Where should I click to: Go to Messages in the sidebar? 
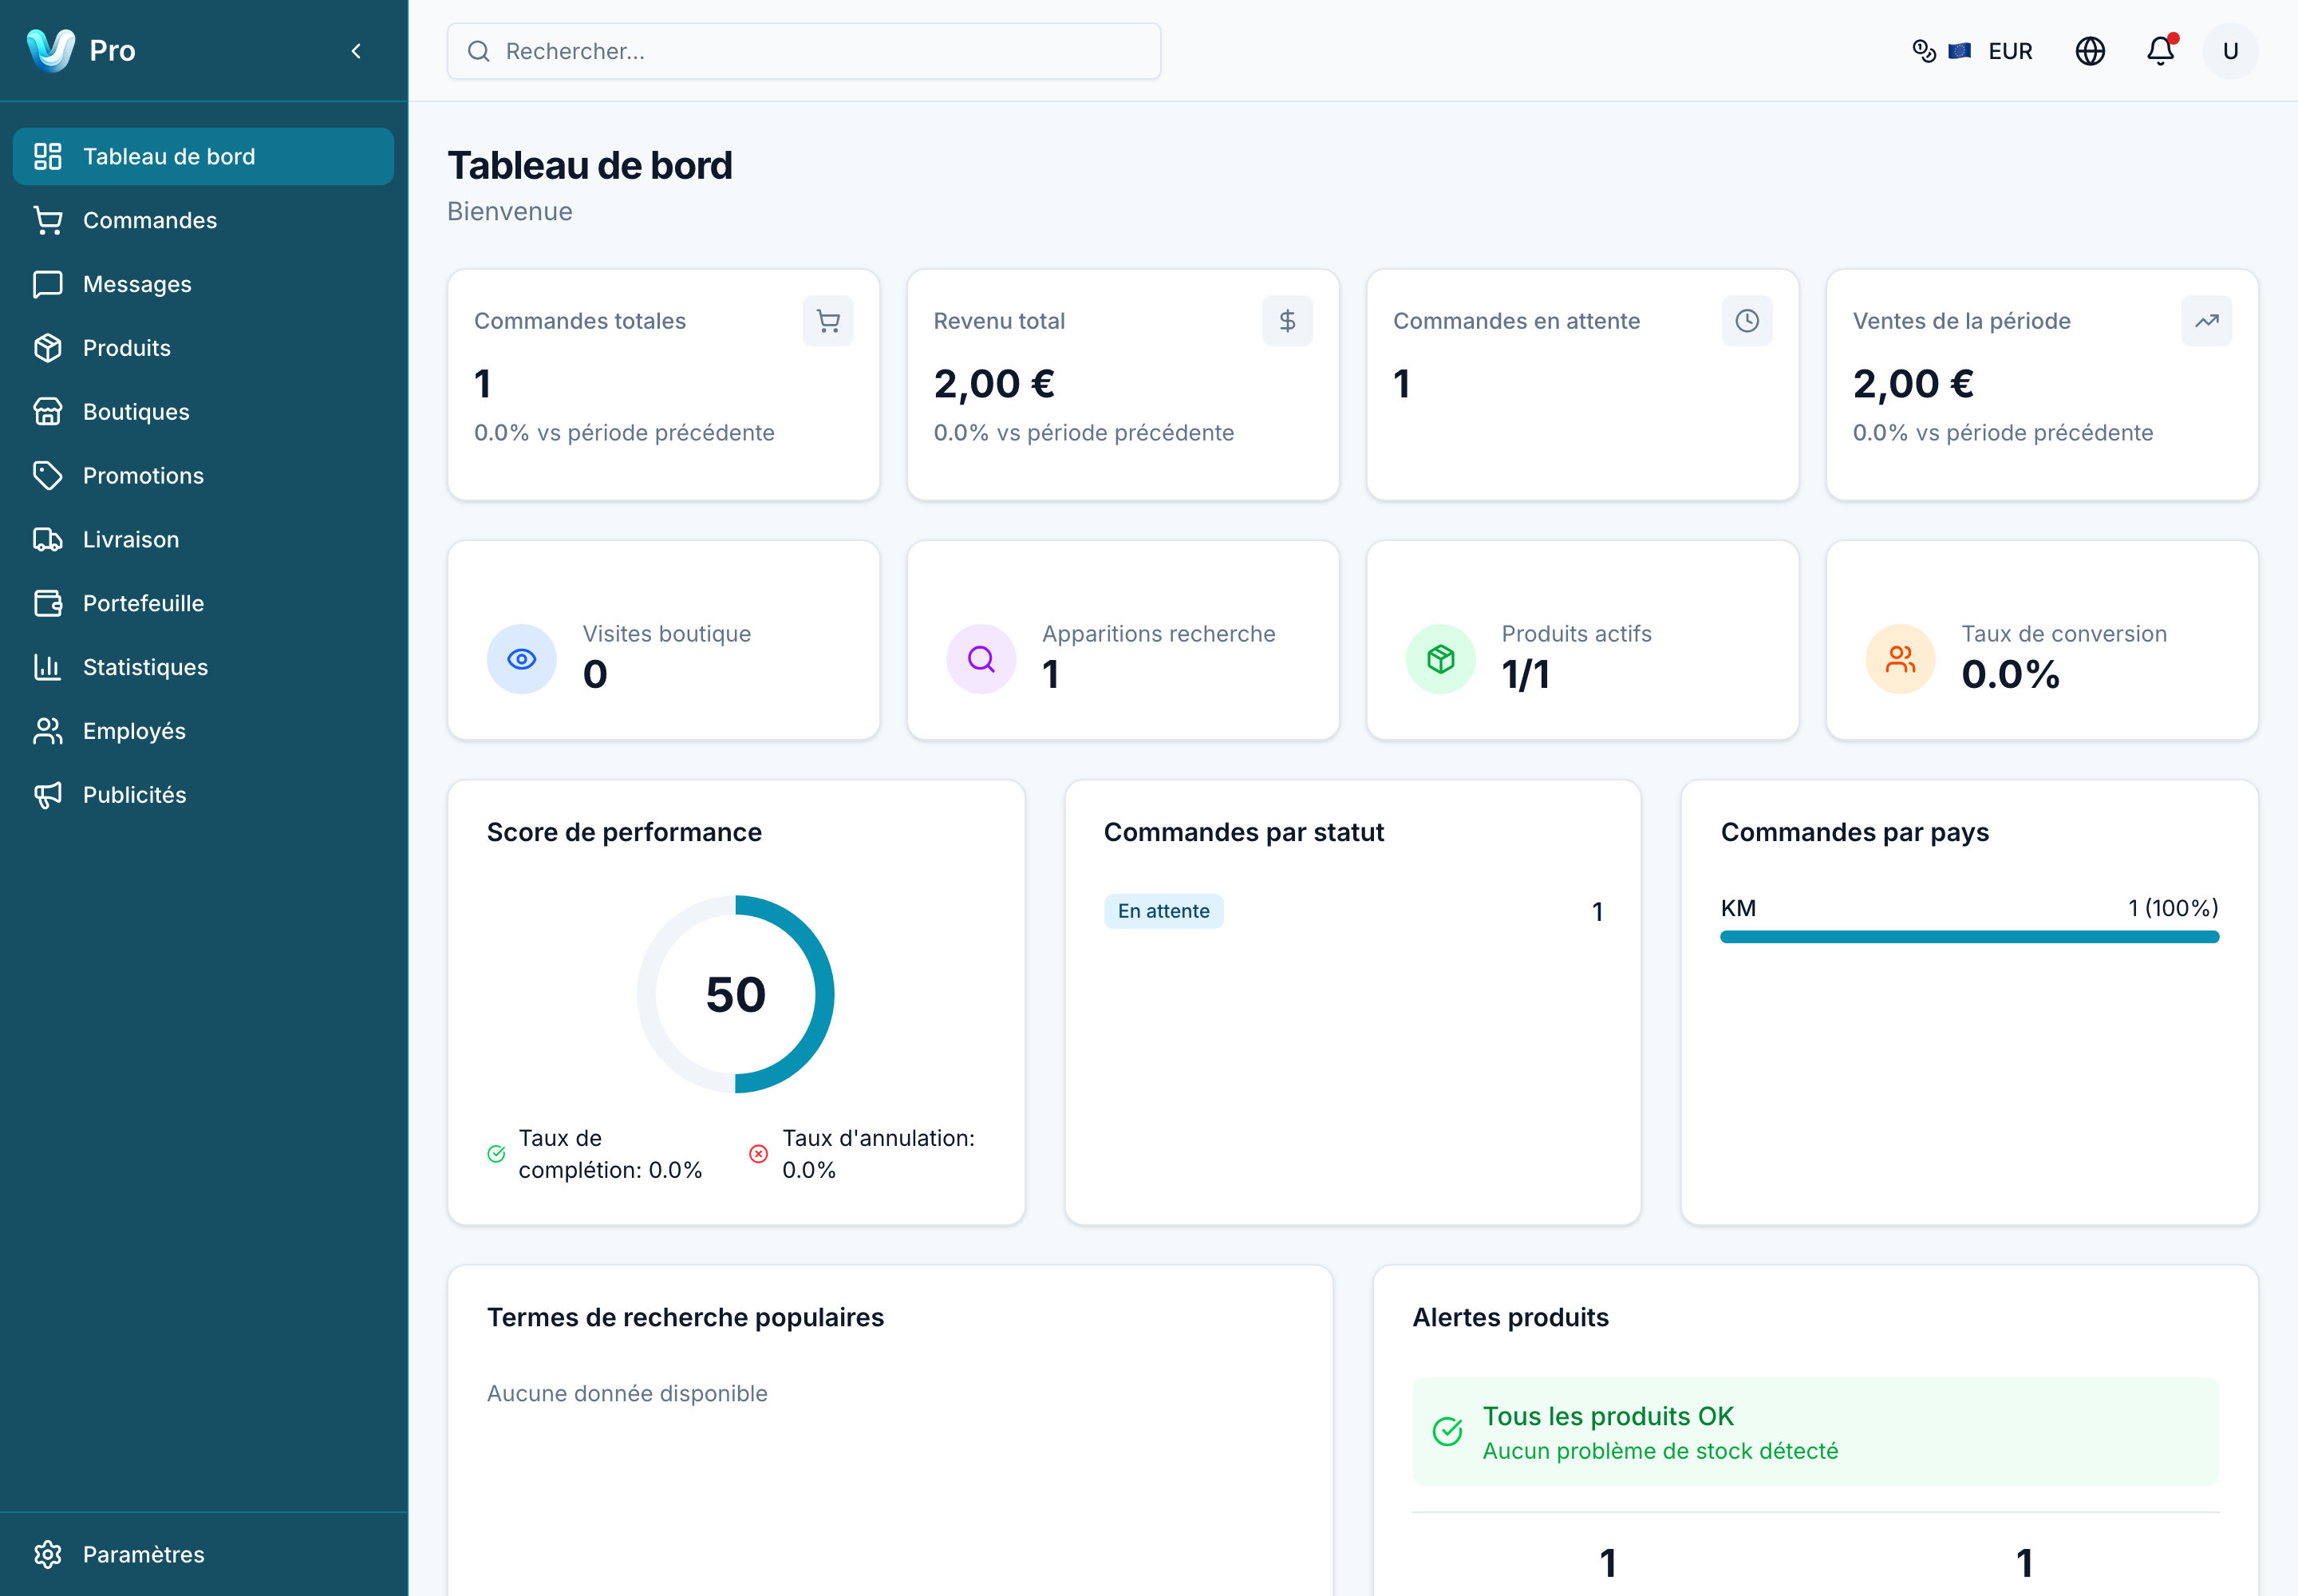coord(203,284)
